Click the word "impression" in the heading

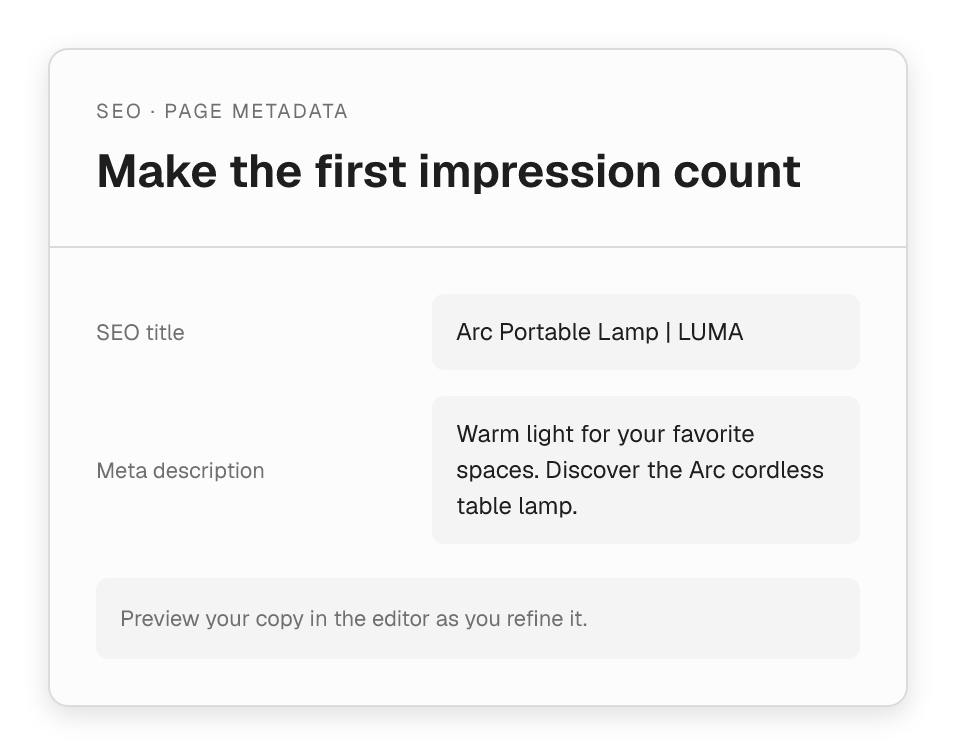(540, 173)
